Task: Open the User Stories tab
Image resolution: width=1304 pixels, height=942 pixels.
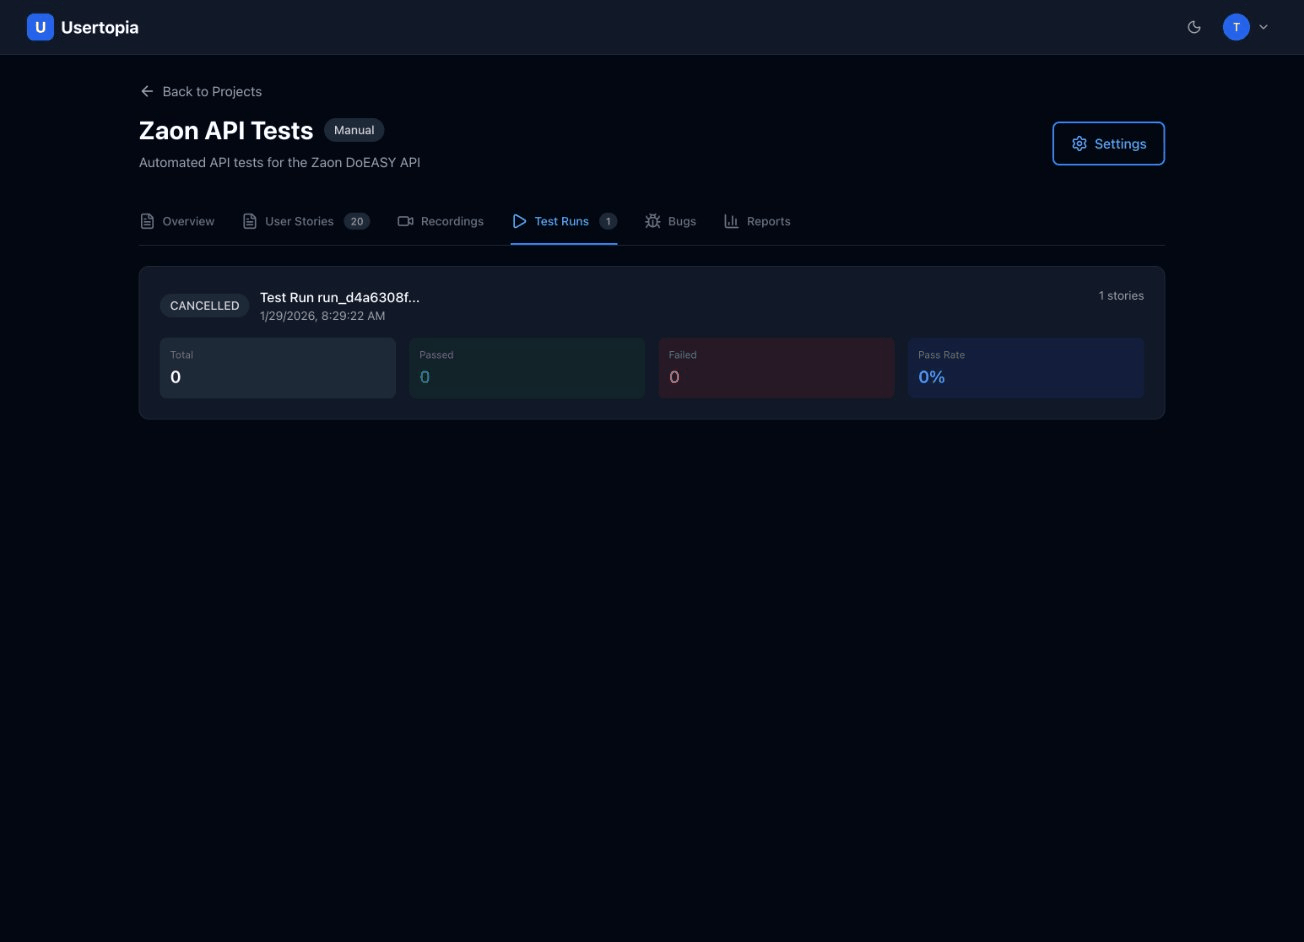Action: tap(298, 221)
